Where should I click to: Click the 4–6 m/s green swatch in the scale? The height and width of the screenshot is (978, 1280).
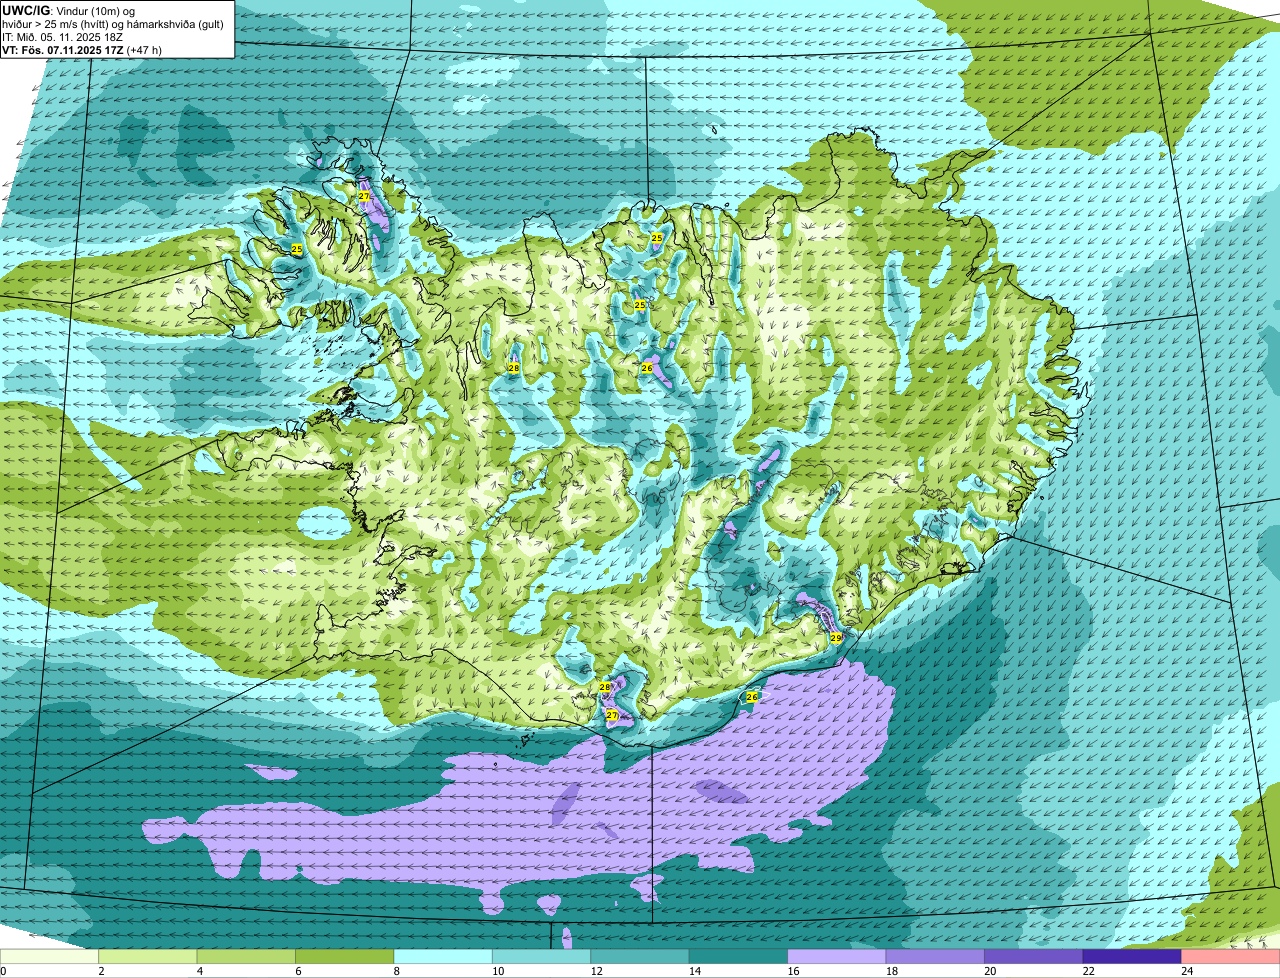(x=247, y=957)
